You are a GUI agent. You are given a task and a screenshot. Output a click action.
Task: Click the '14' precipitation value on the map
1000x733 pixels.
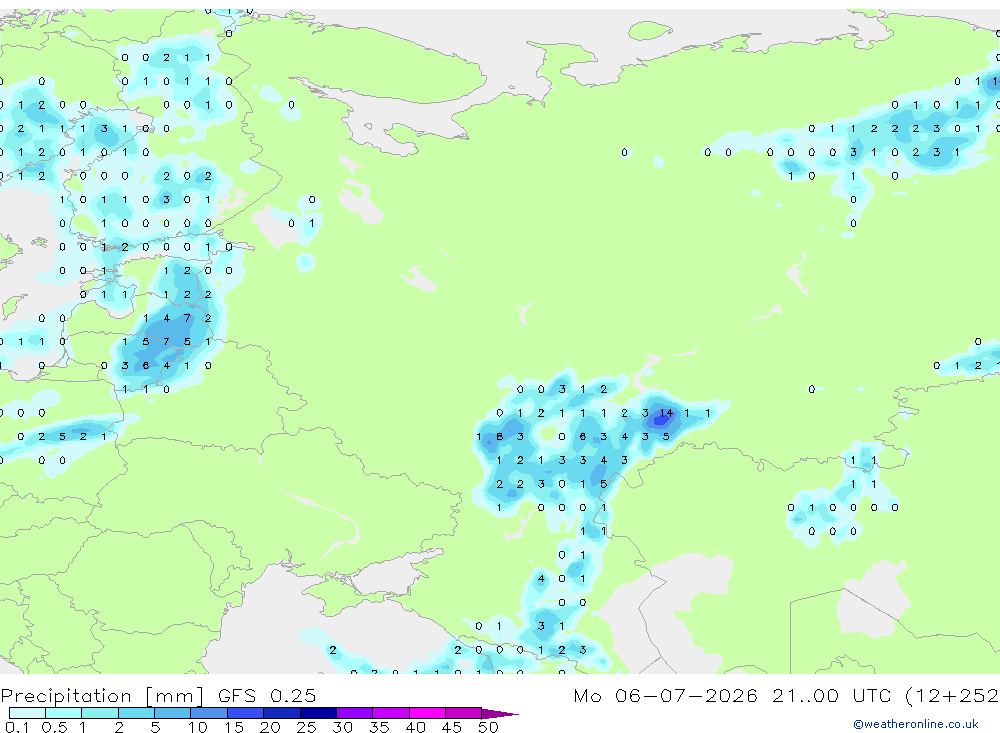pos(666,413)
